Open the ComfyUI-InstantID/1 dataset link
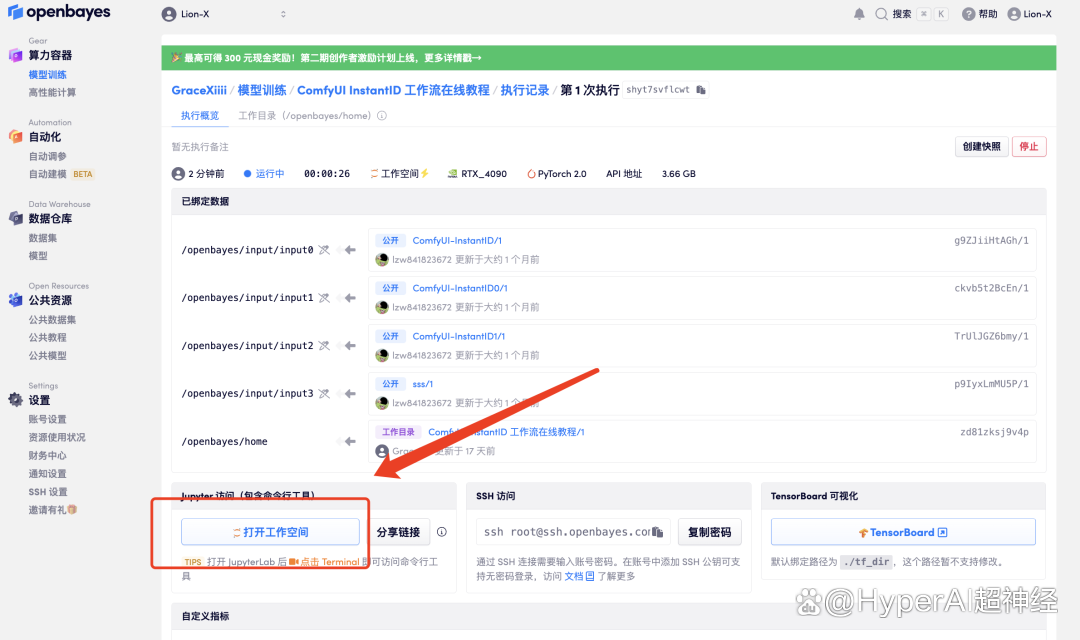Screen dimensions: 1080x640 click(457, 240)
